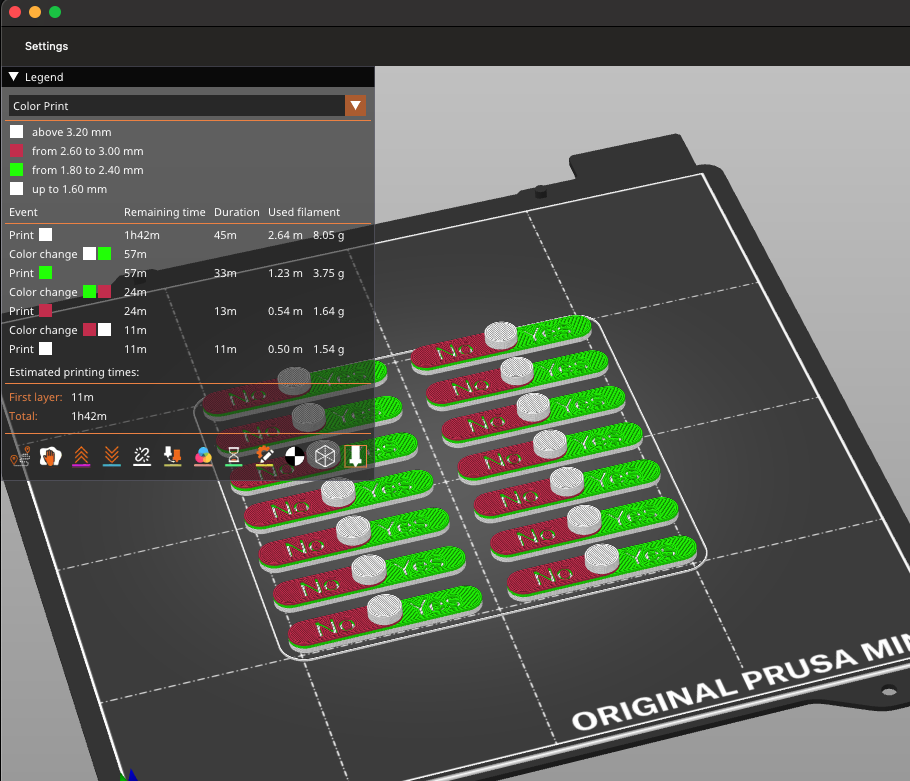Collapse the Legend panel triangle
This screenshot has width=910, height=781.
coord(14,77)
